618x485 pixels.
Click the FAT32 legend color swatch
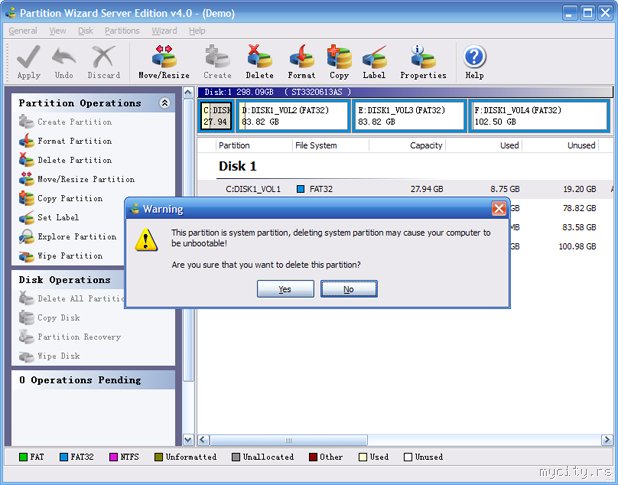point(63,457)
